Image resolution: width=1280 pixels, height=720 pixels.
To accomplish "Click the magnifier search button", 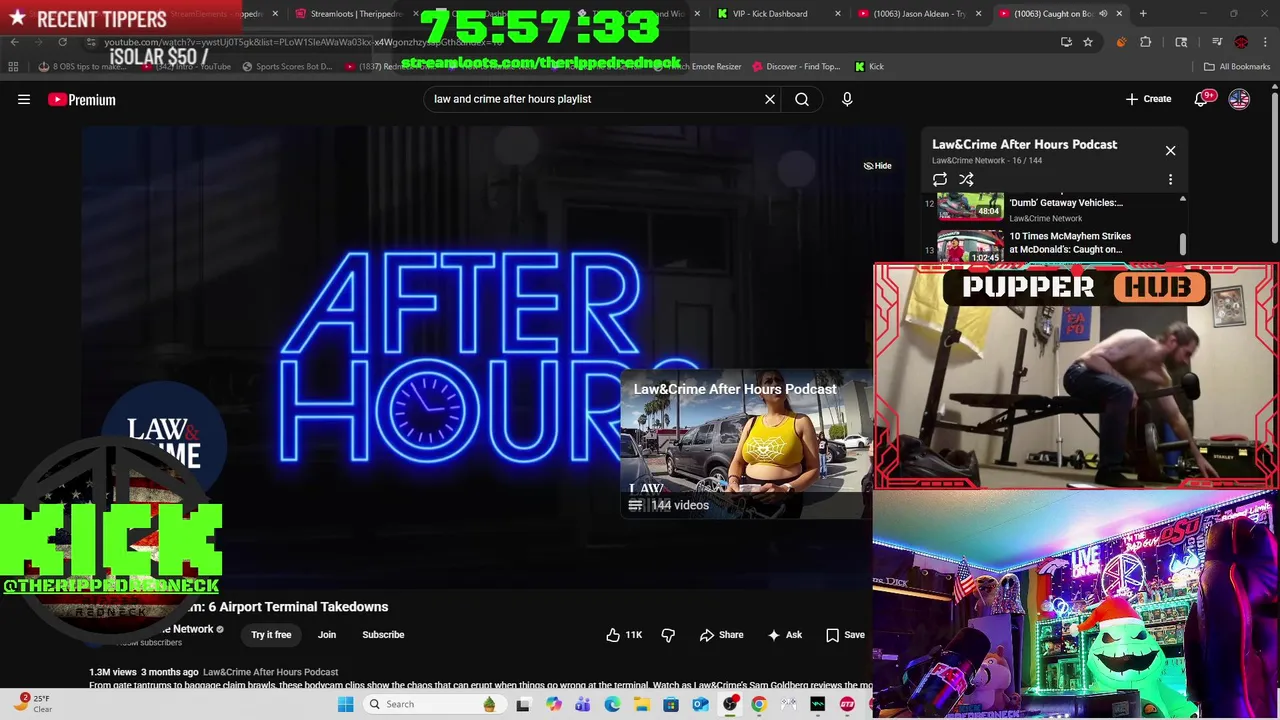I will [802, 99].
